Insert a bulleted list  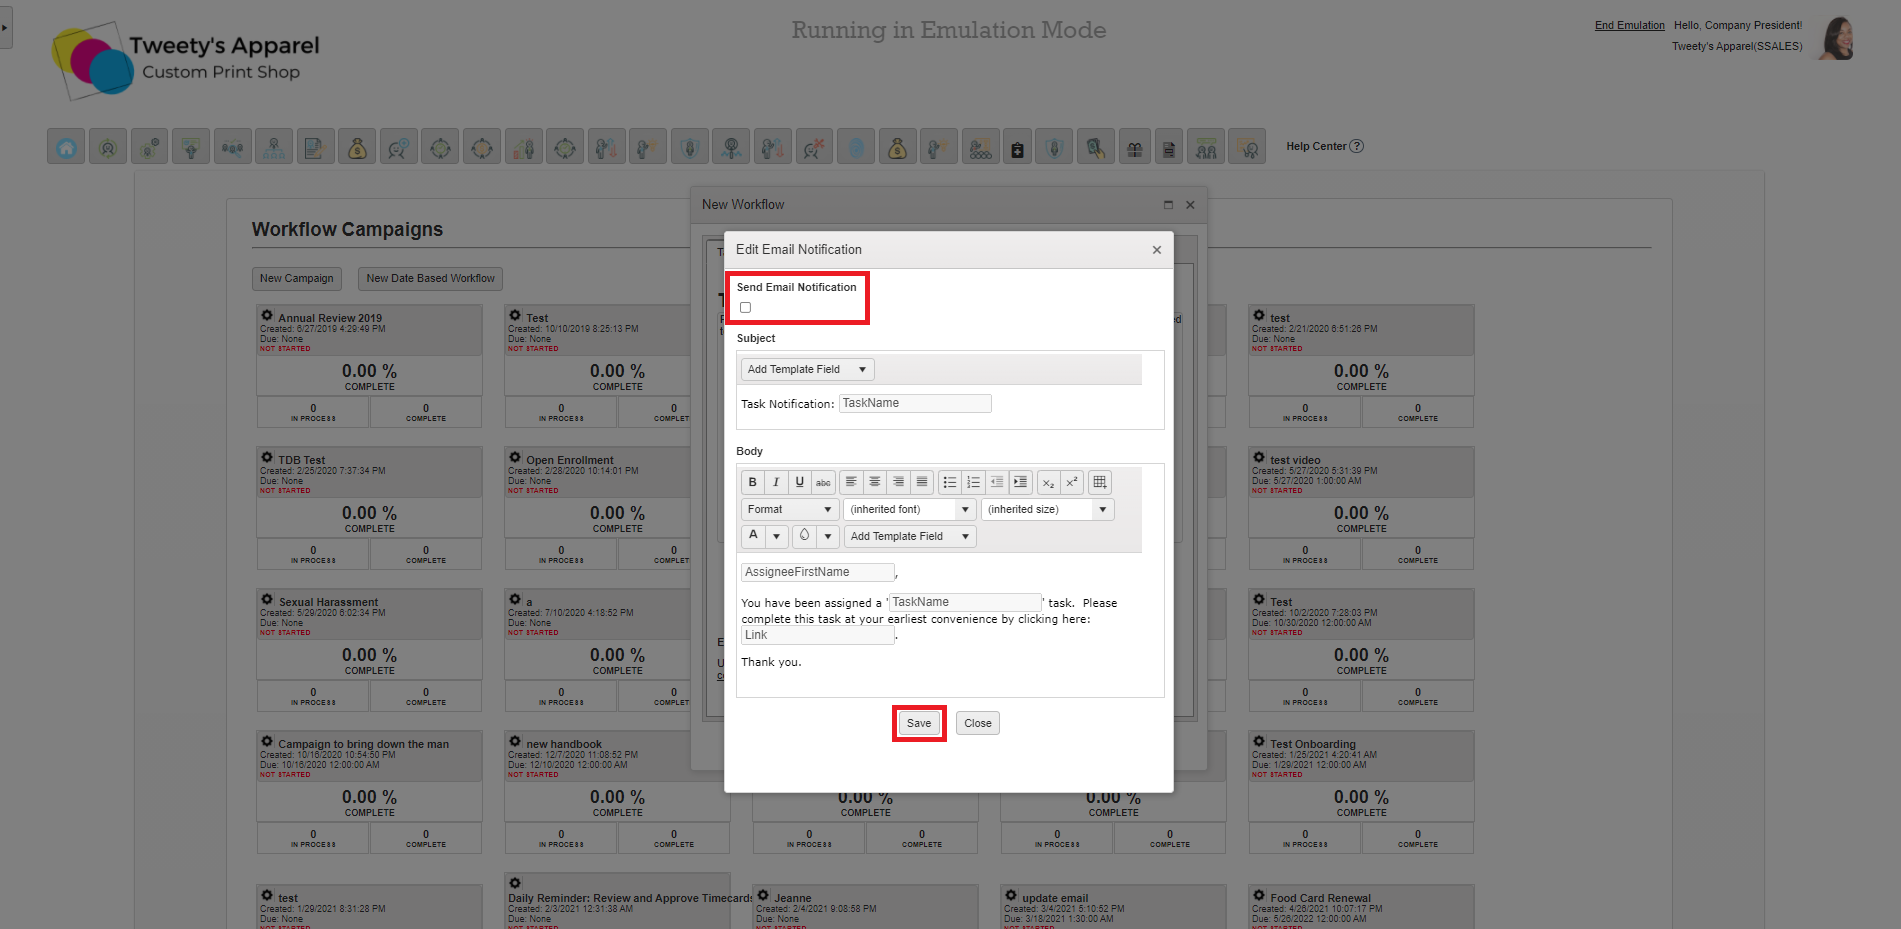[x=950, y=482]
